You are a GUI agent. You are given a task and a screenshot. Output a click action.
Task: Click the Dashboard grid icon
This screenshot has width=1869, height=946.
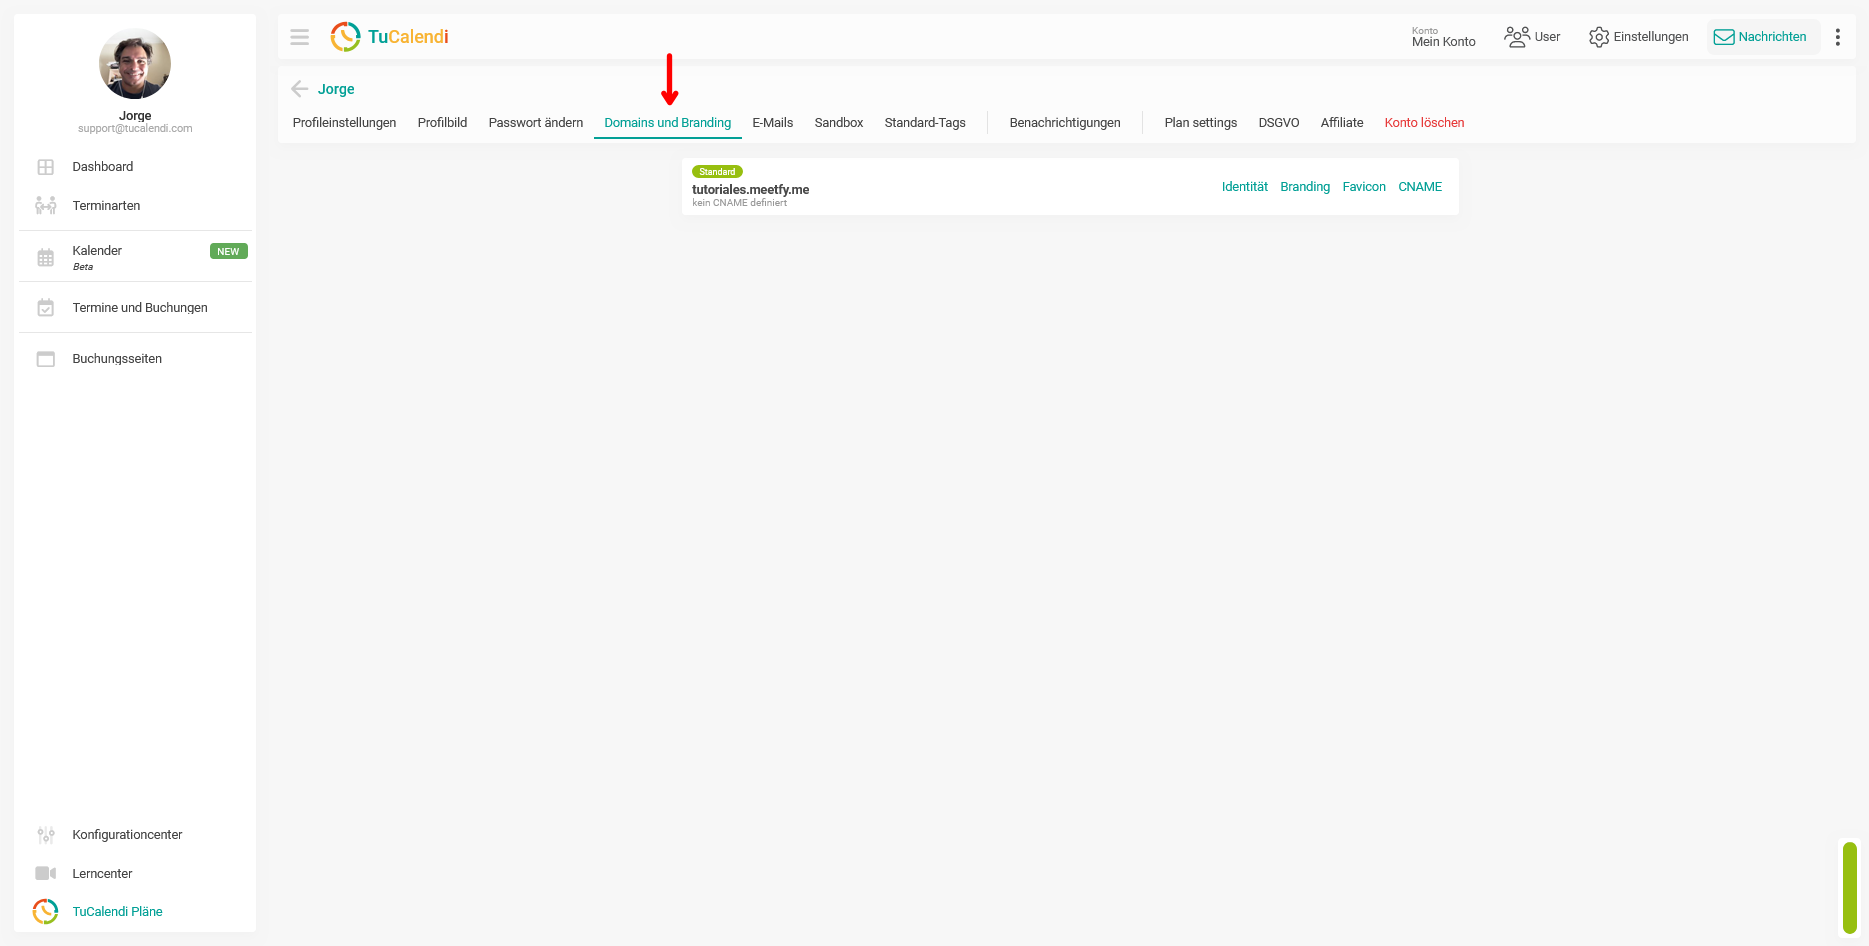coord(46,167)
